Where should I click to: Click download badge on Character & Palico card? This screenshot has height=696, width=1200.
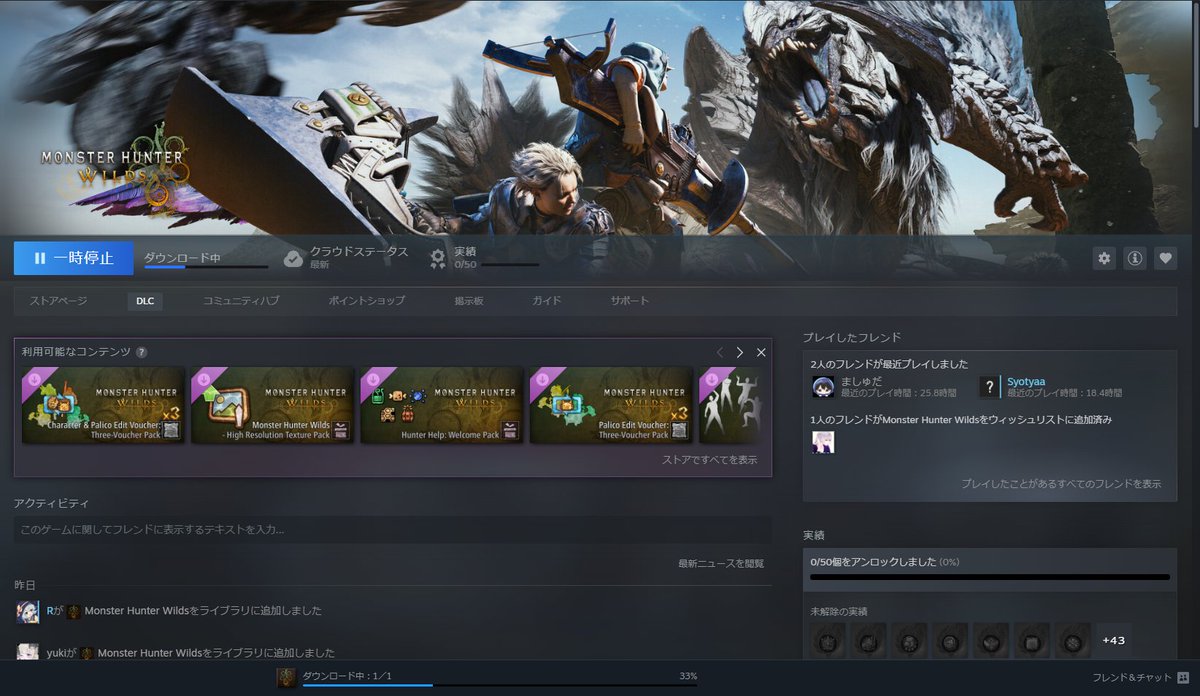pos(33,379)
